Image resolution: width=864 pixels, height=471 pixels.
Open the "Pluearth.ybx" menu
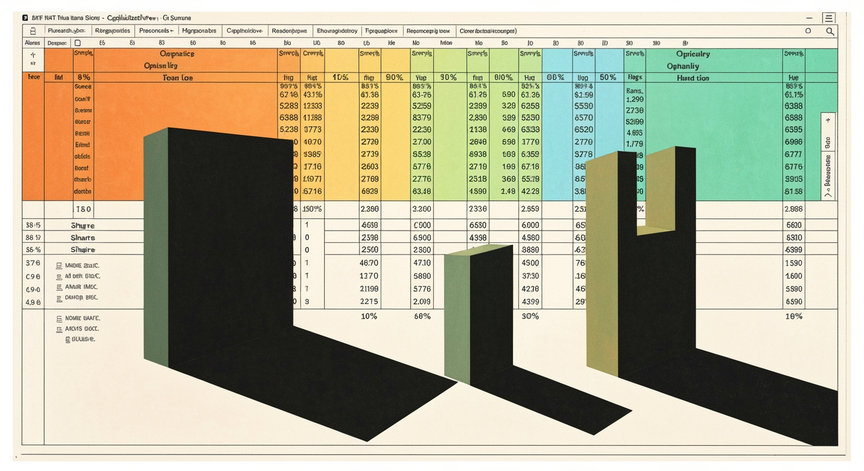66,31
